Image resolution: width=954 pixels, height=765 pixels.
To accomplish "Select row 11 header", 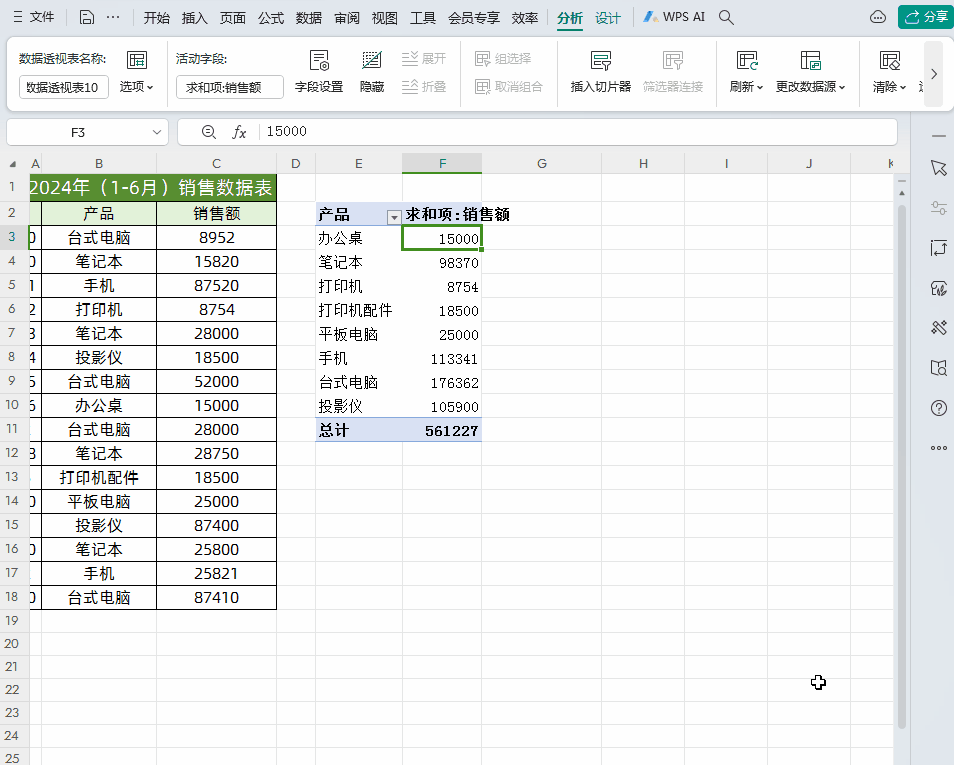I will [x=12, y=428].
